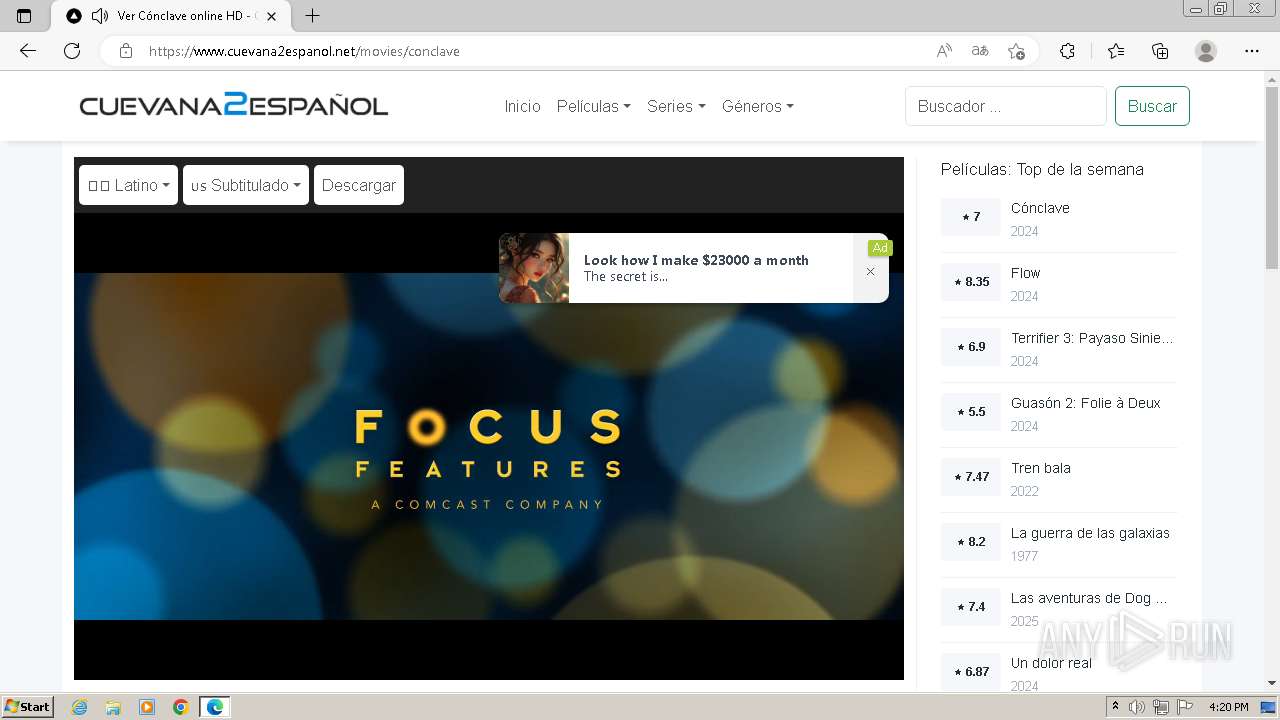
Task: Open the ad girl thumbnail image
Action: pyautogui.click(x=534, y=268)
